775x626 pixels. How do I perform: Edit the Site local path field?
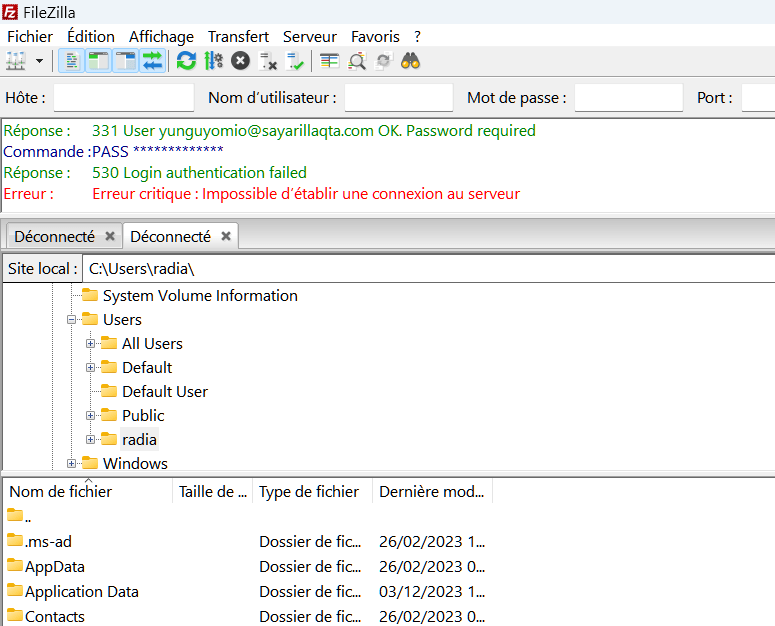click(429, 269)
